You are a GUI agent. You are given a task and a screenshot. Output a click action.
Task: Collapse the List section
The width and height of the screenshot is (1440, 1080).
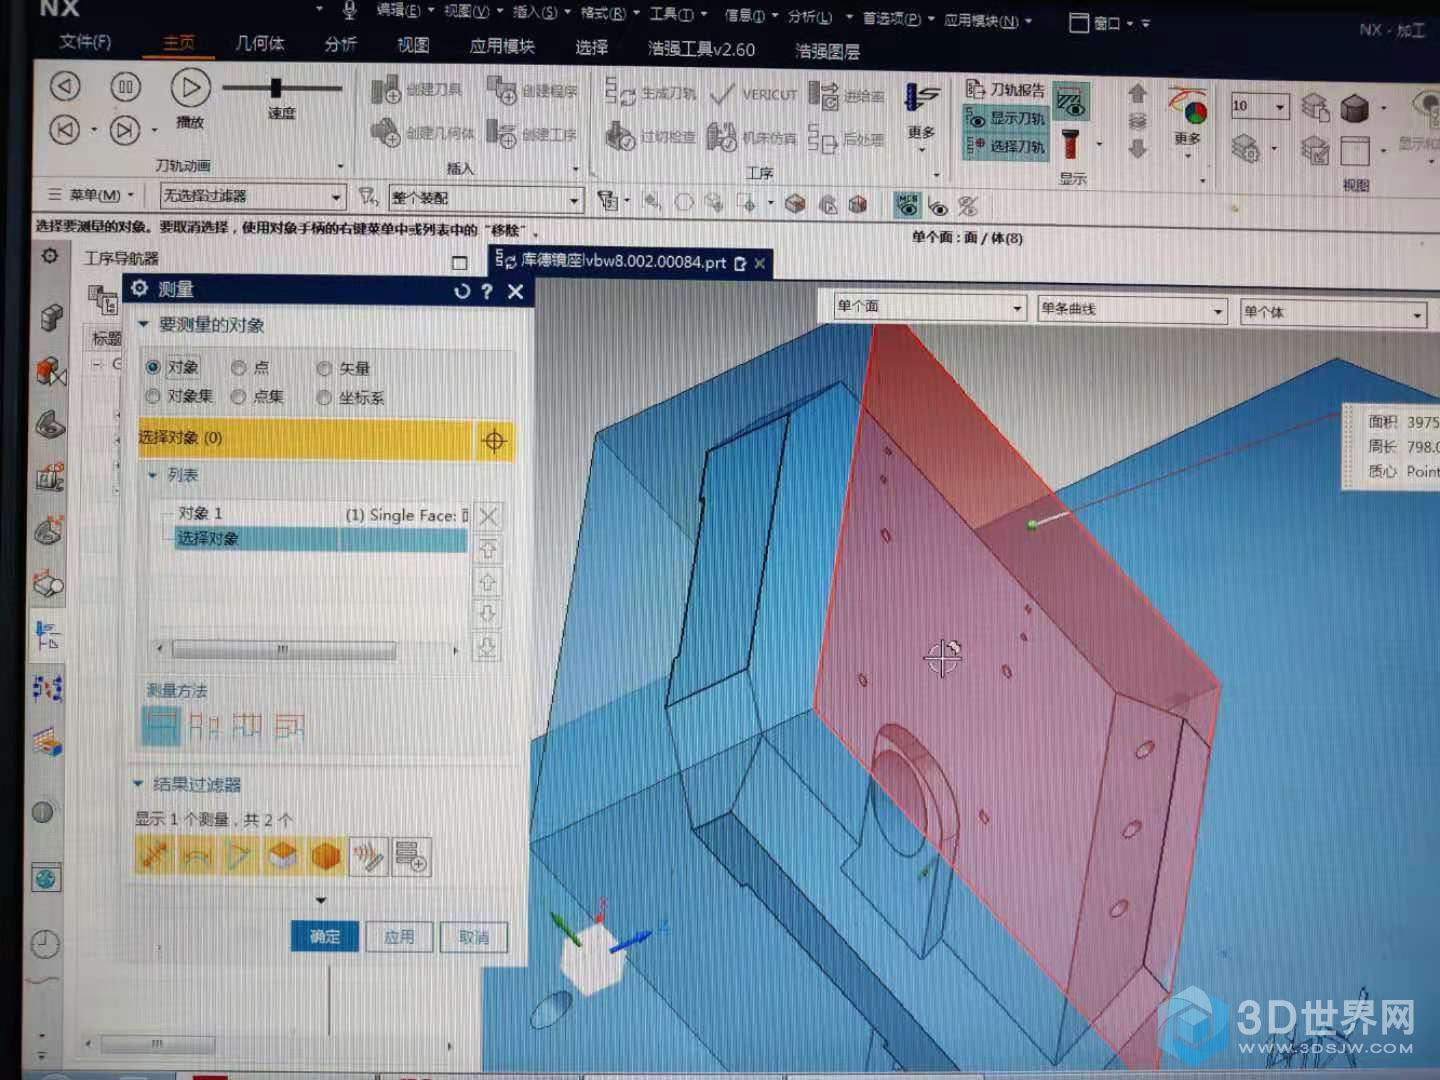tap(153, 475)
